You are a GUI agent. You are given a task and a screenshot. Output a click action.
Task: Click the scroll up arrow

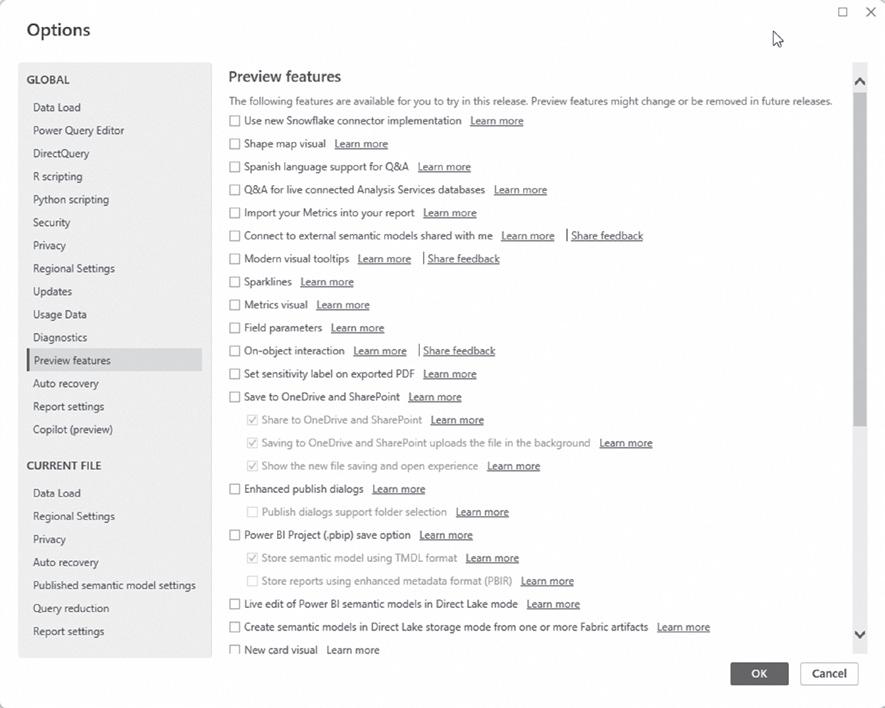[860, 81]
